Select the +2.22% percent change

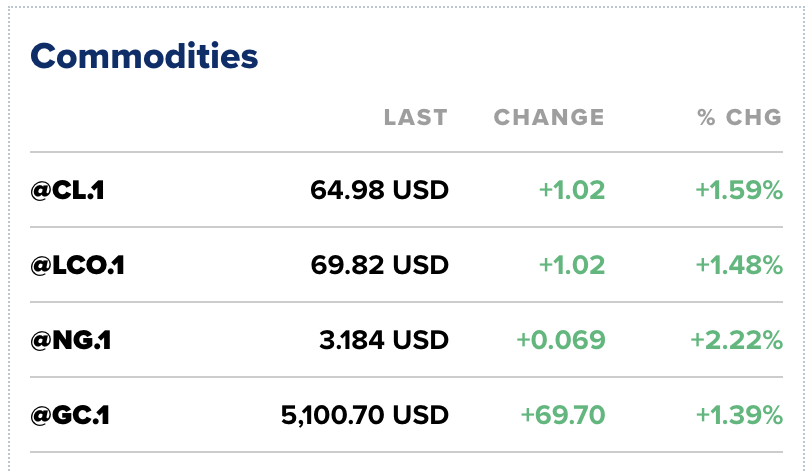pyautogui.click(x=736, y=340)
